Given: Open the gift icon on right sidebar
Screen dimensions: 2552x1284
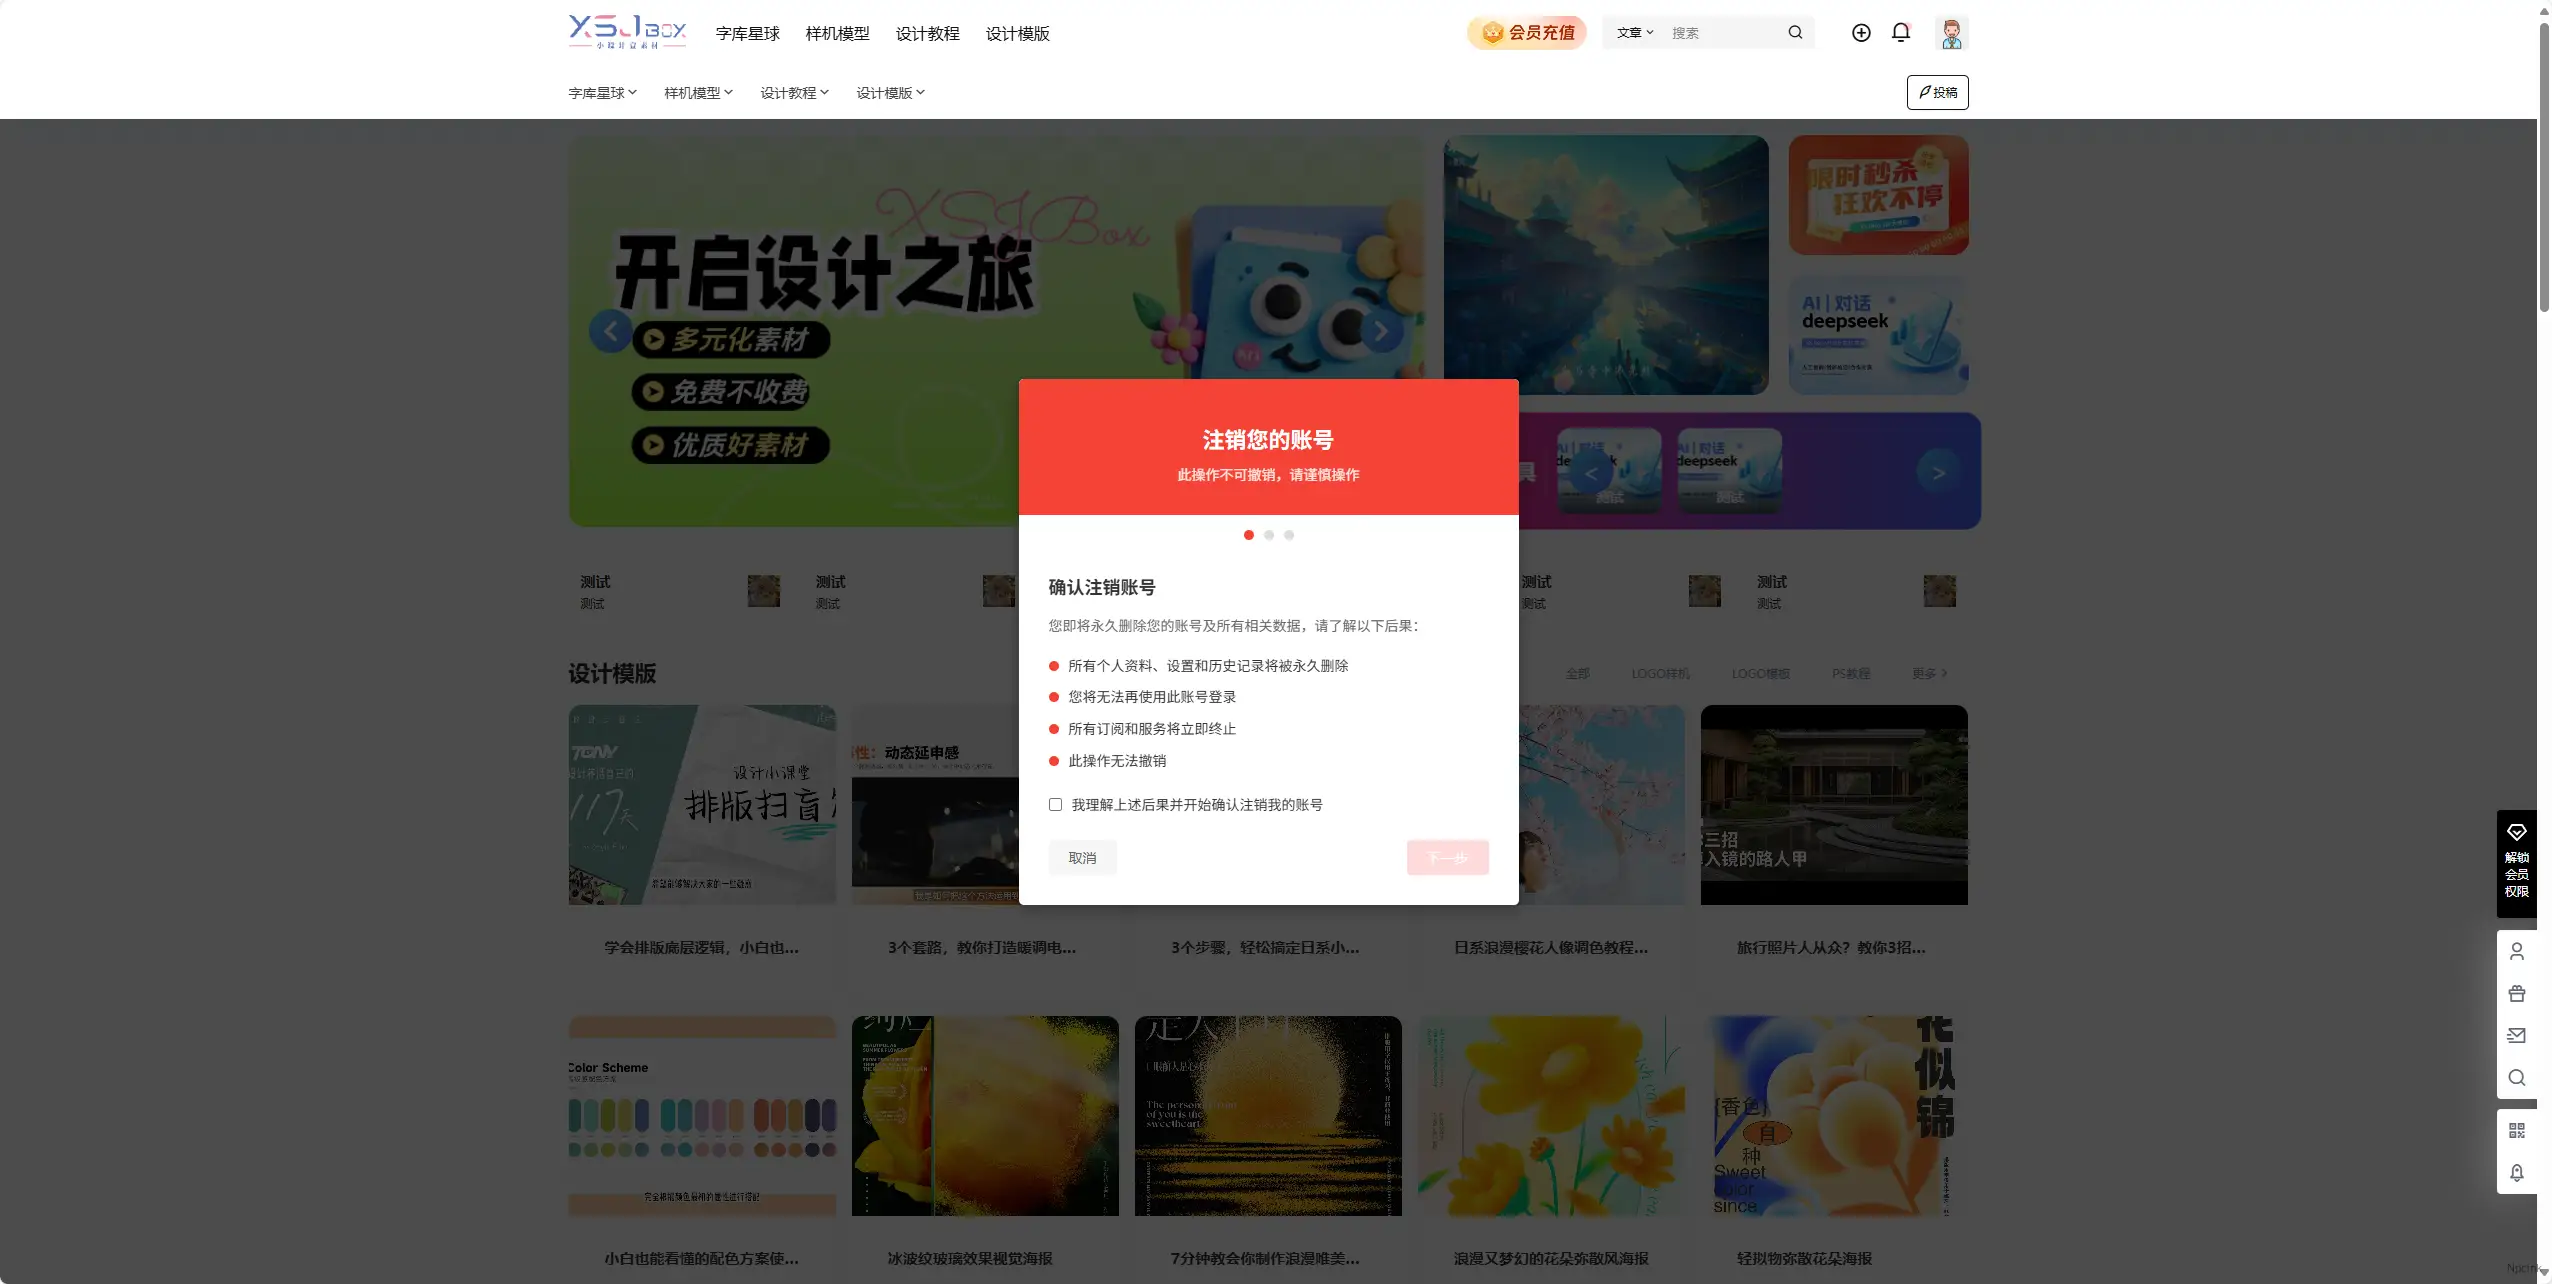Looking at the screenshot, I should [2517, 993].
